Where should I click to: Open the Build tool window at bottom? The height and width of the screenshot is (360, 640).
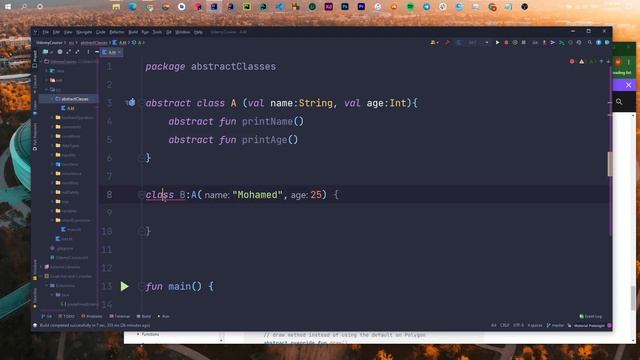pos(144,316)
